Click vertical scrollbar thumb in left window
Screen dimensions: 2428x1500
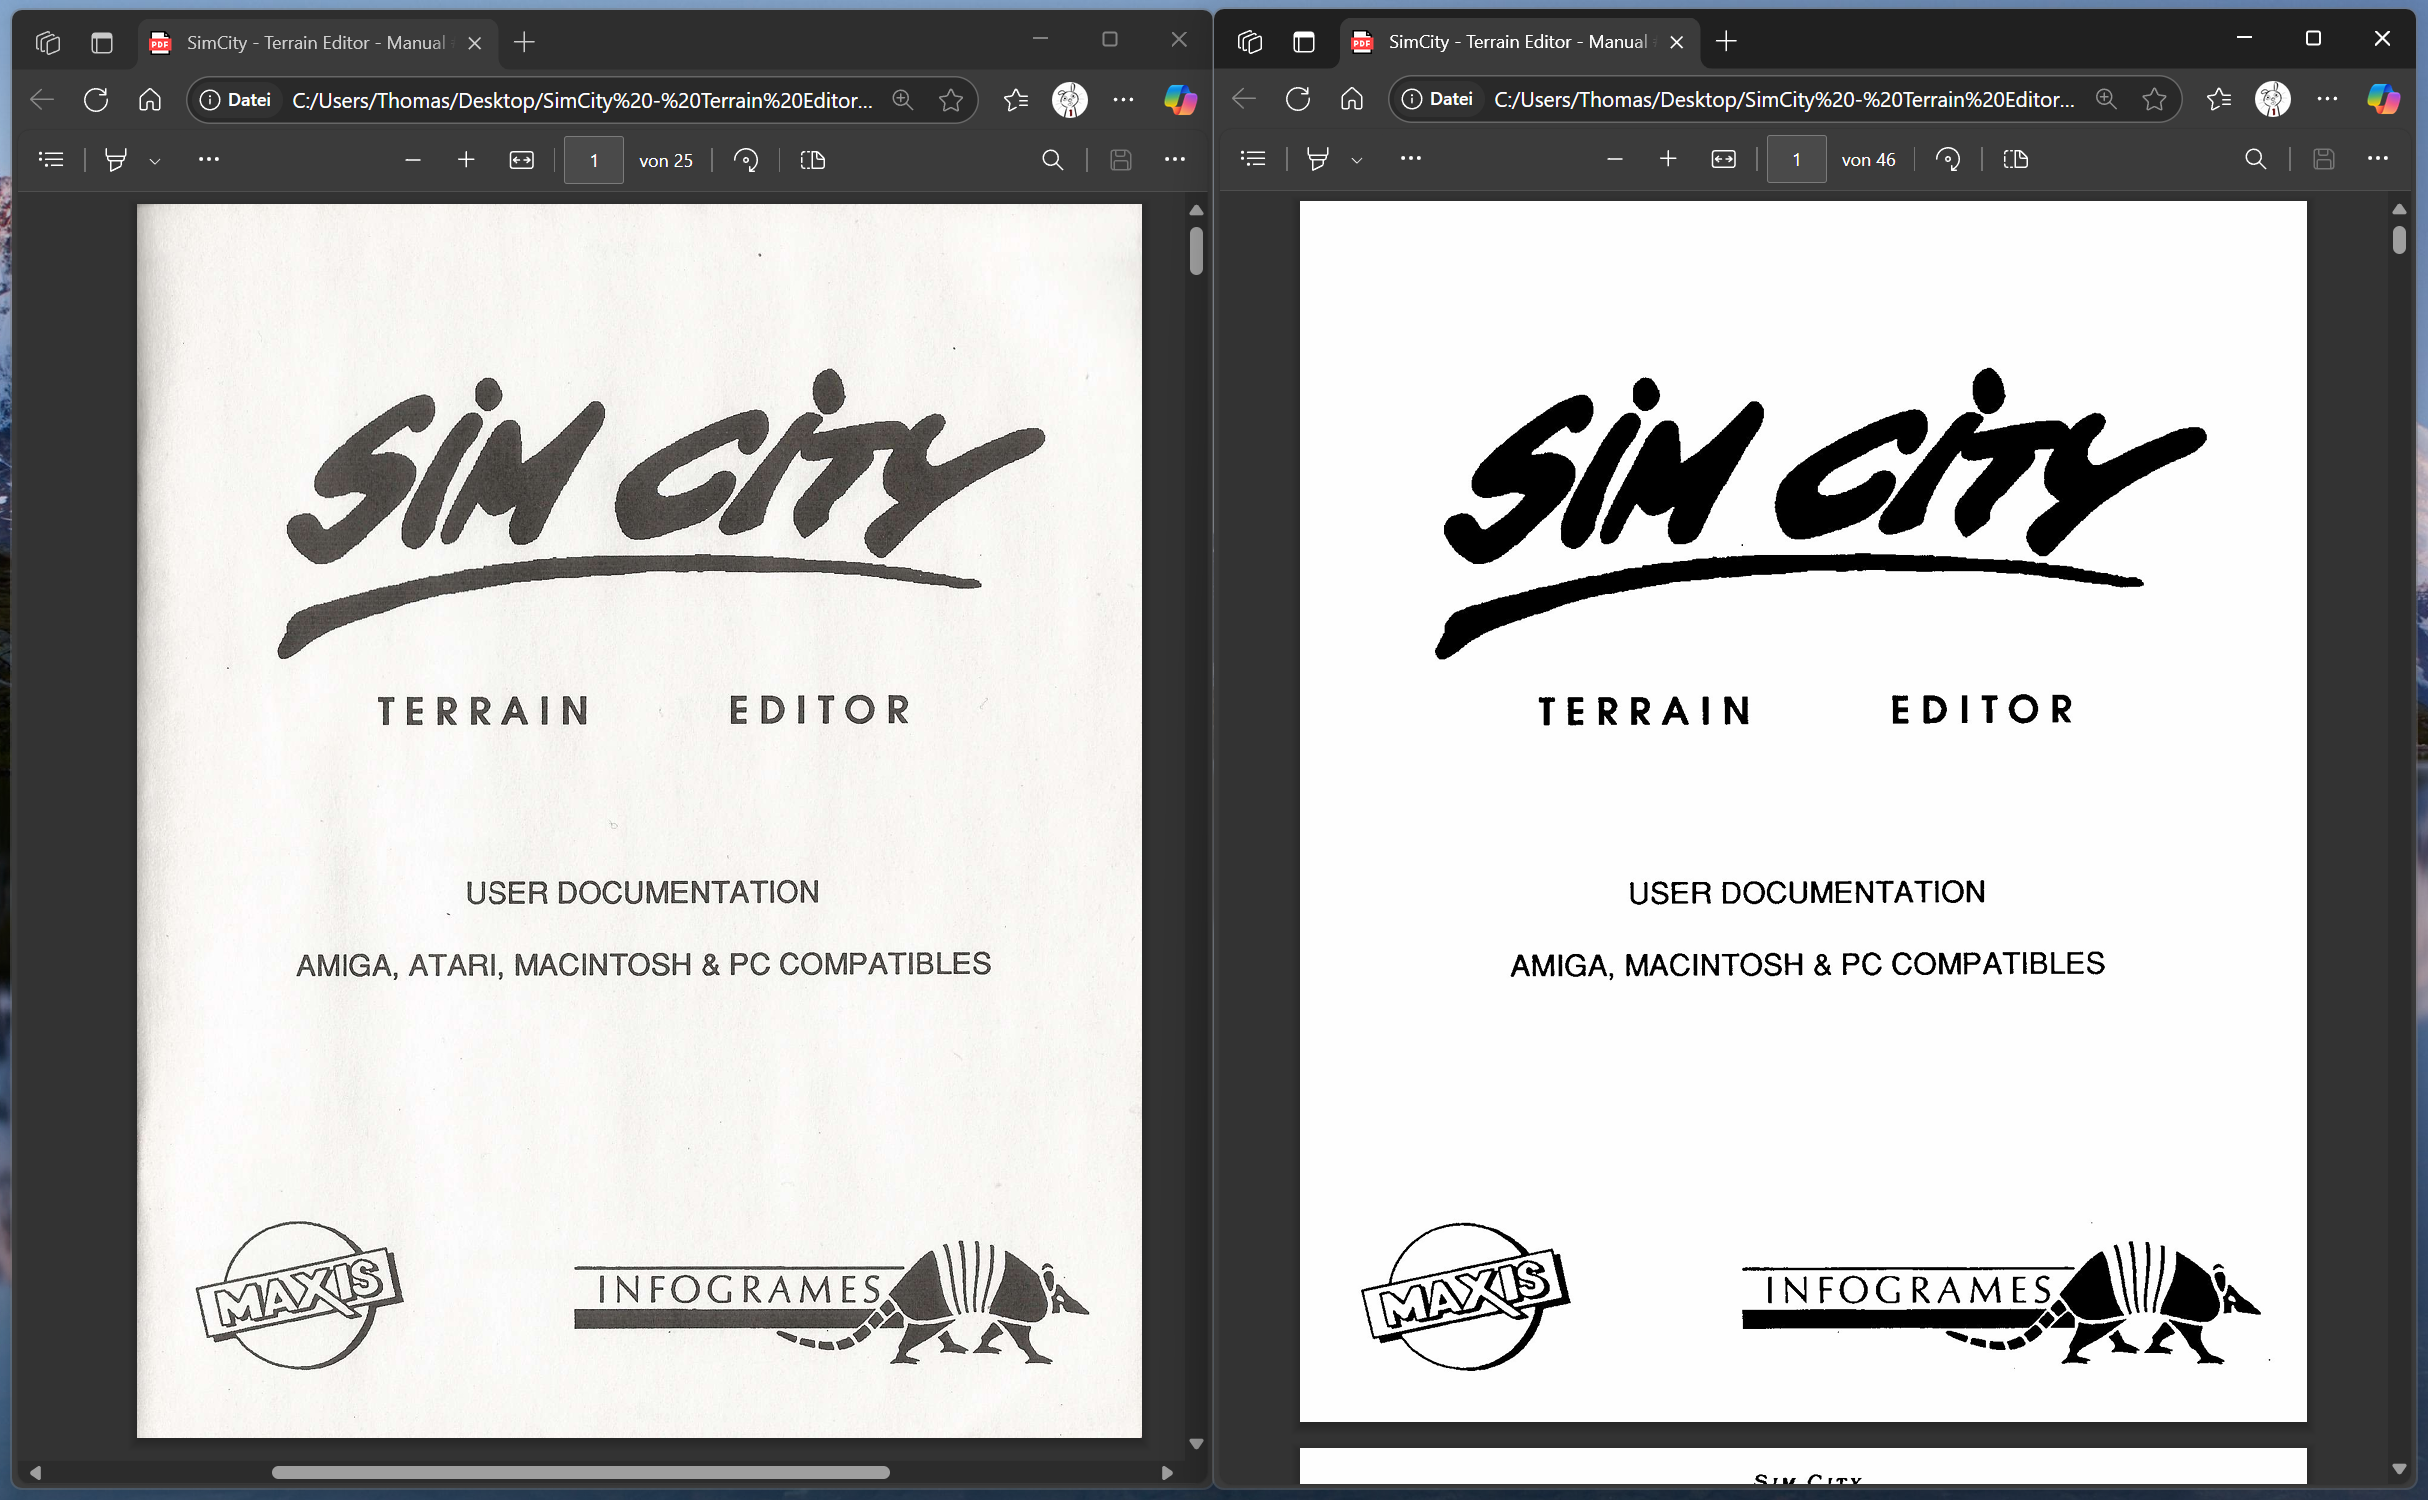[x=1196, y=250]
